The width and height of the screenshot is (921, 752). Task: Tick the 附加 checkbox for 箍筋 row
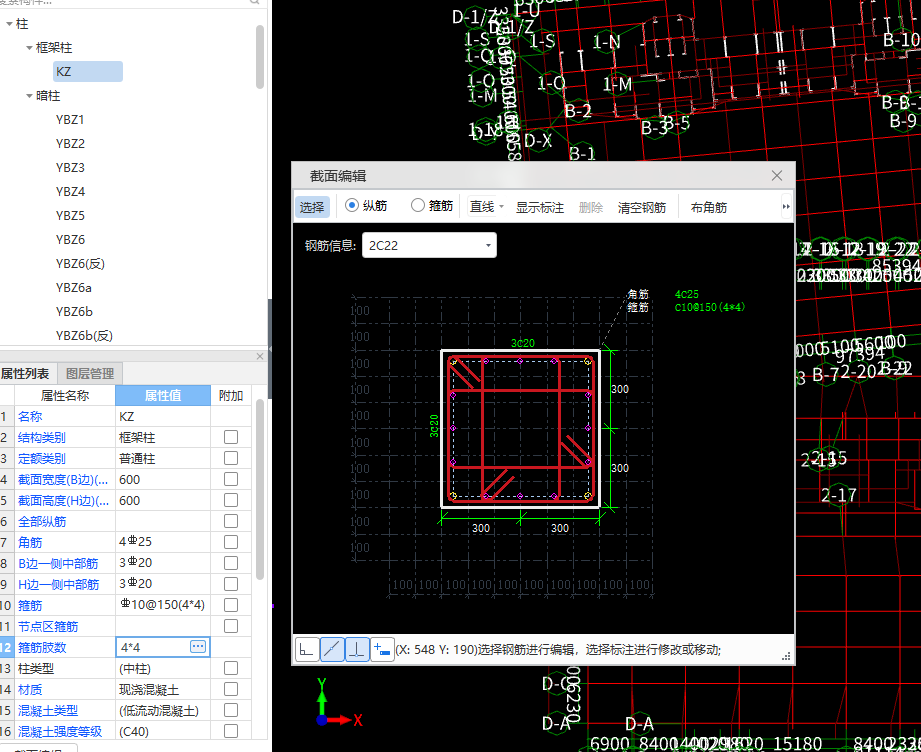[231, 605]
